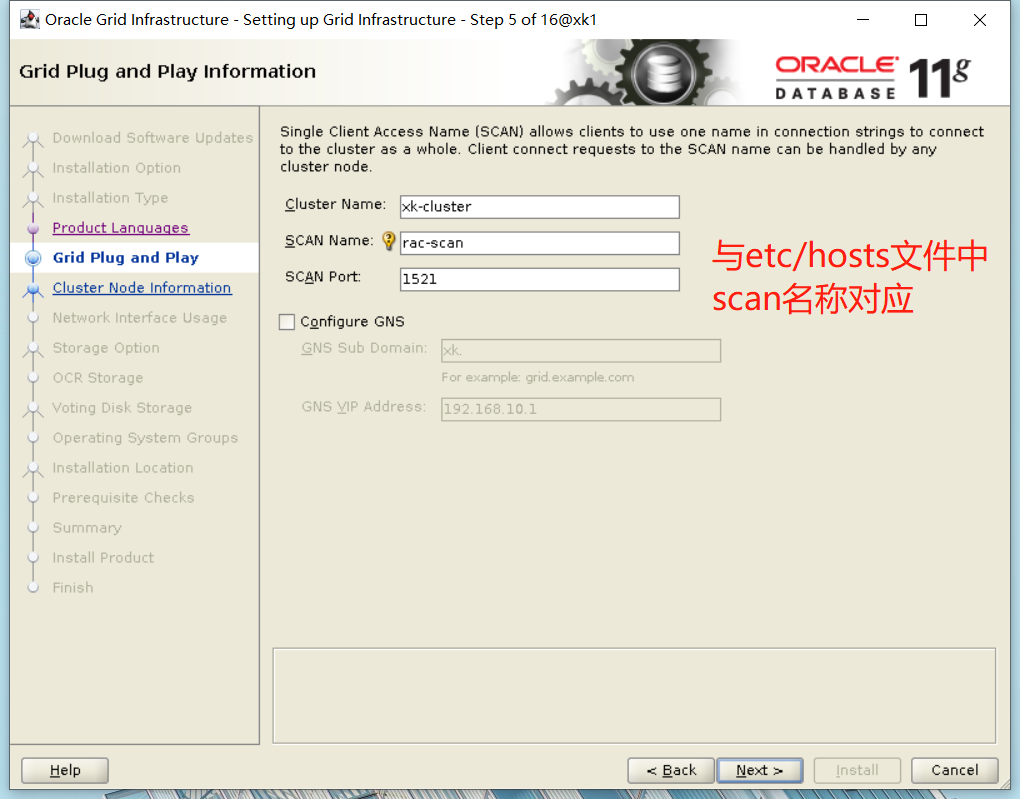Click the Help button

click(65, 770)
